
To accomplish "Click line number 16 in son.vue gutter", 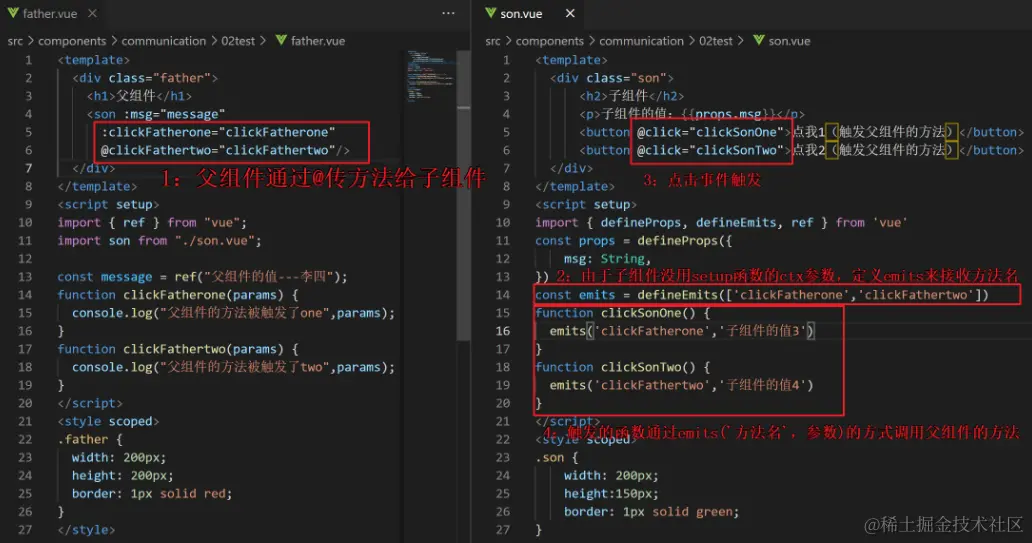I will pyautogui.click(x=503, y=330).
